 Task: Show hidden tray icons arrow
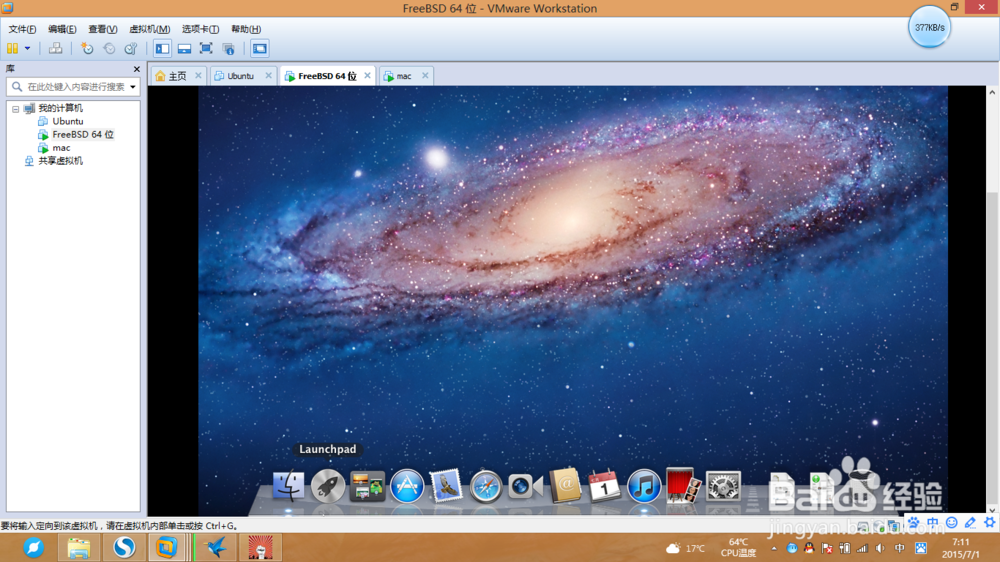coord(774,548)
